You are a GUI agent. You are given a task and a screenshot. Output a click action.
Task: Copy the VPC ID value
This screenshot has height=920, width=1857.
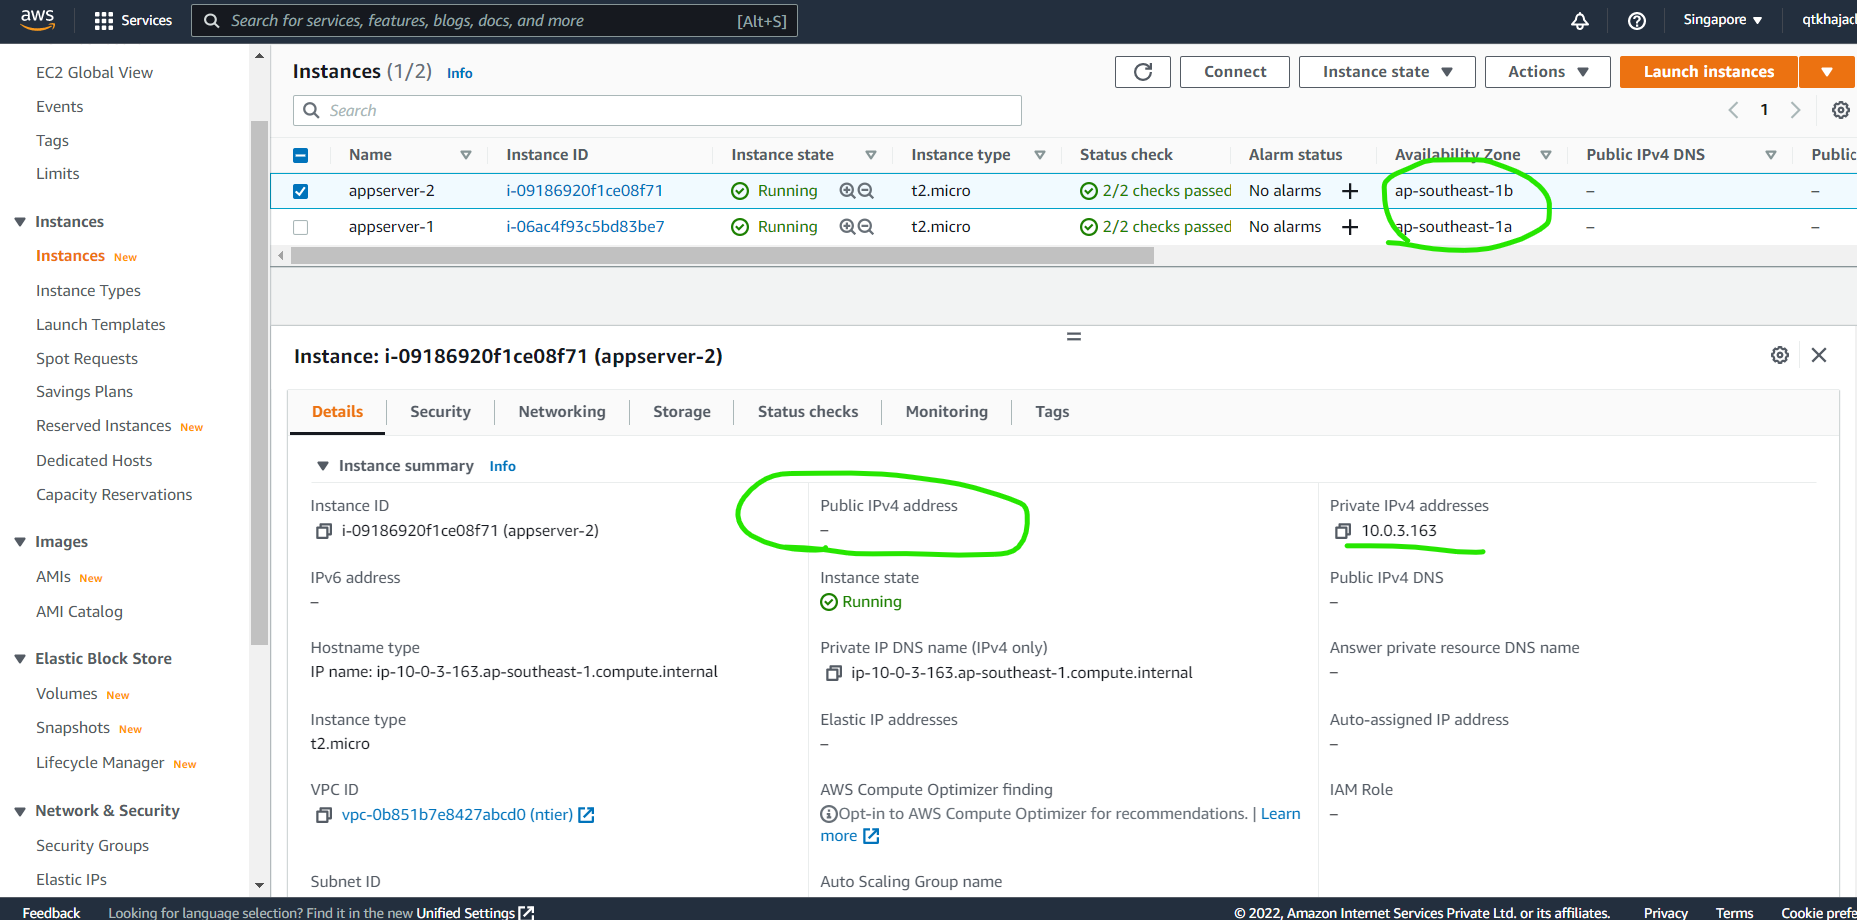[324, 815]
